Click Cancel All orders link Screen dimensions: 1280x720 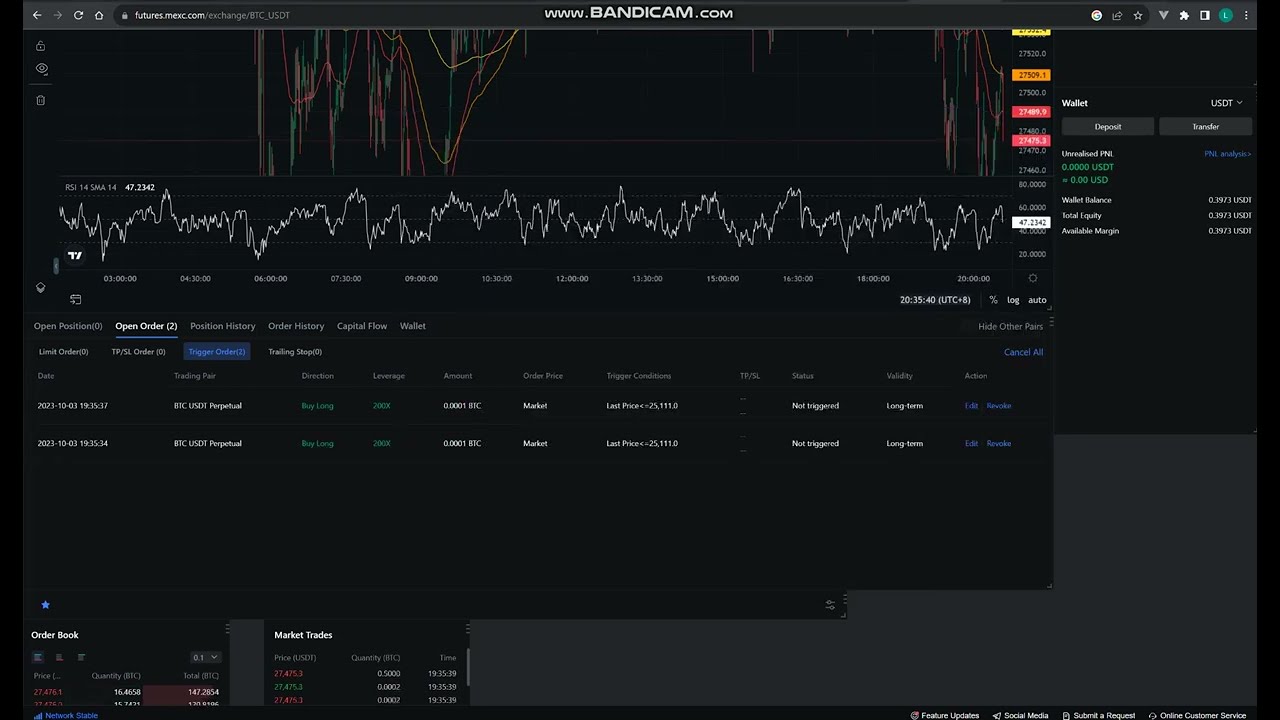pos(1023,352)
